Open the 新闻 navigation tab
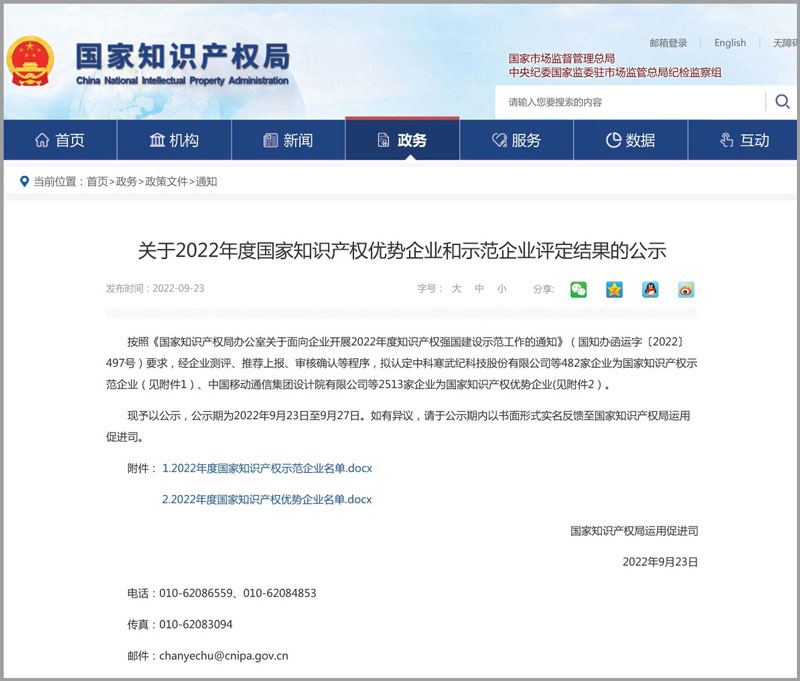 point(289,140)
